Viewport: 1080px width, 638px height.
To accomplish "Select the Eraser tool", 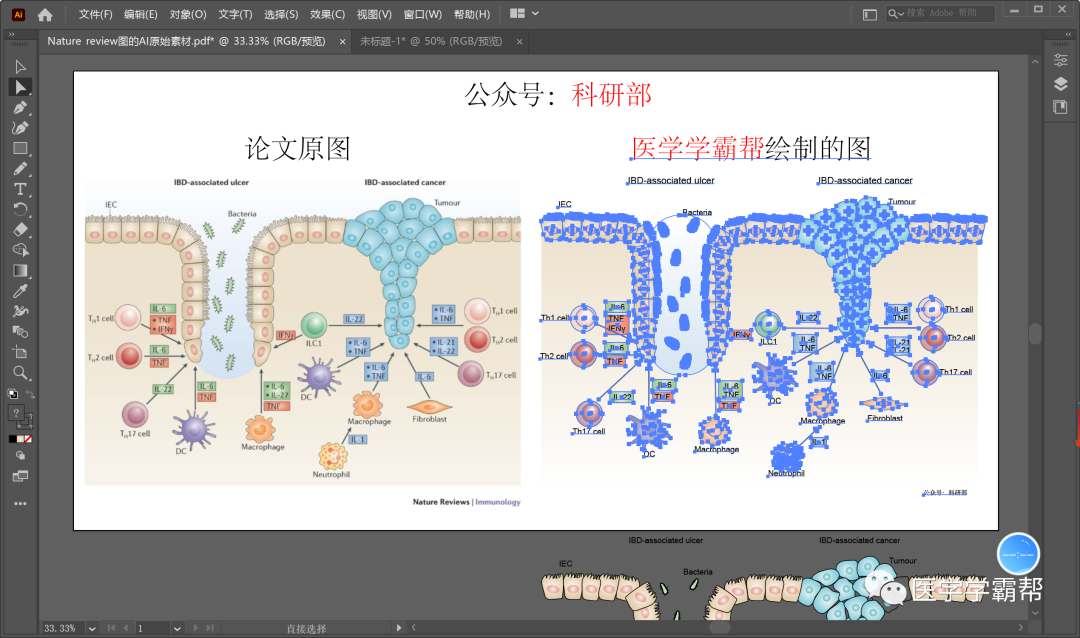I will point(20,229).
